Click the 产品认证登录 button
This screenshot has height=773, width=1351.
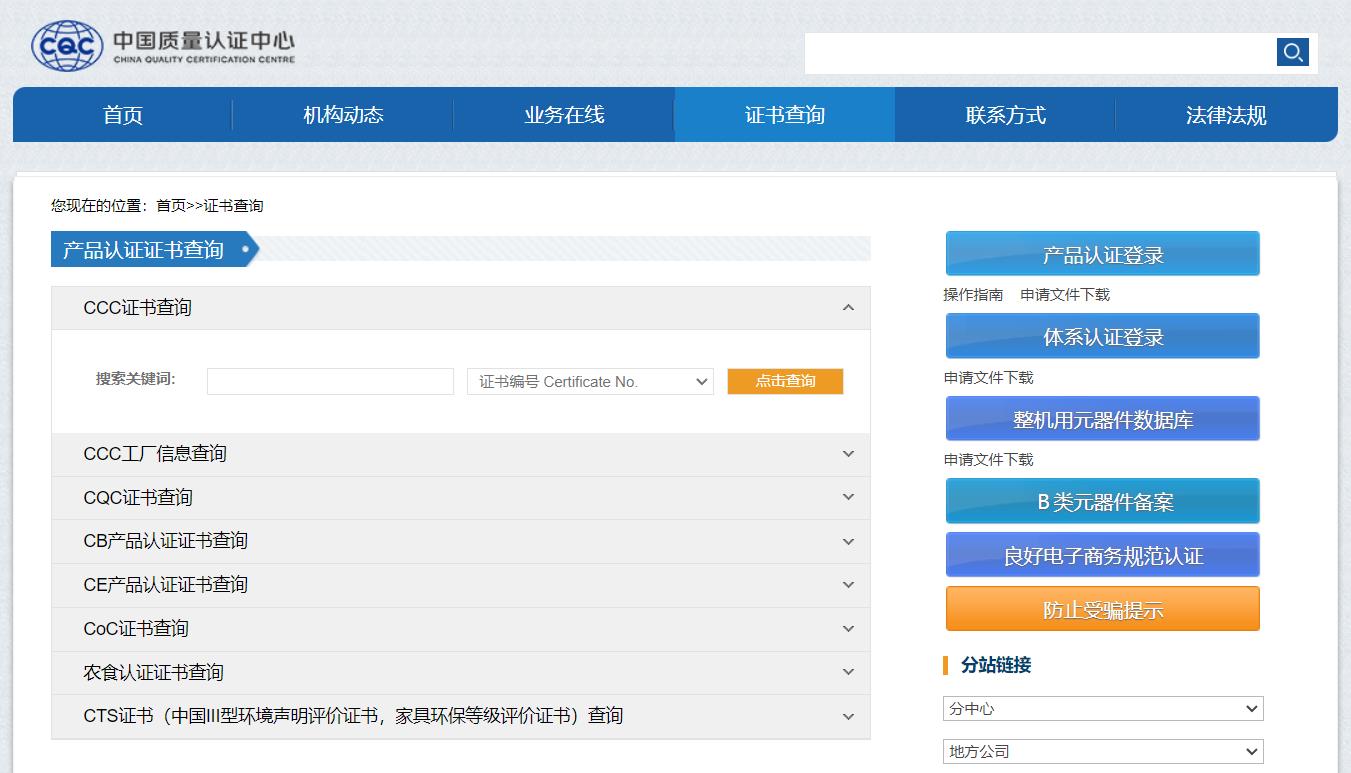(x=1102, y=254)
